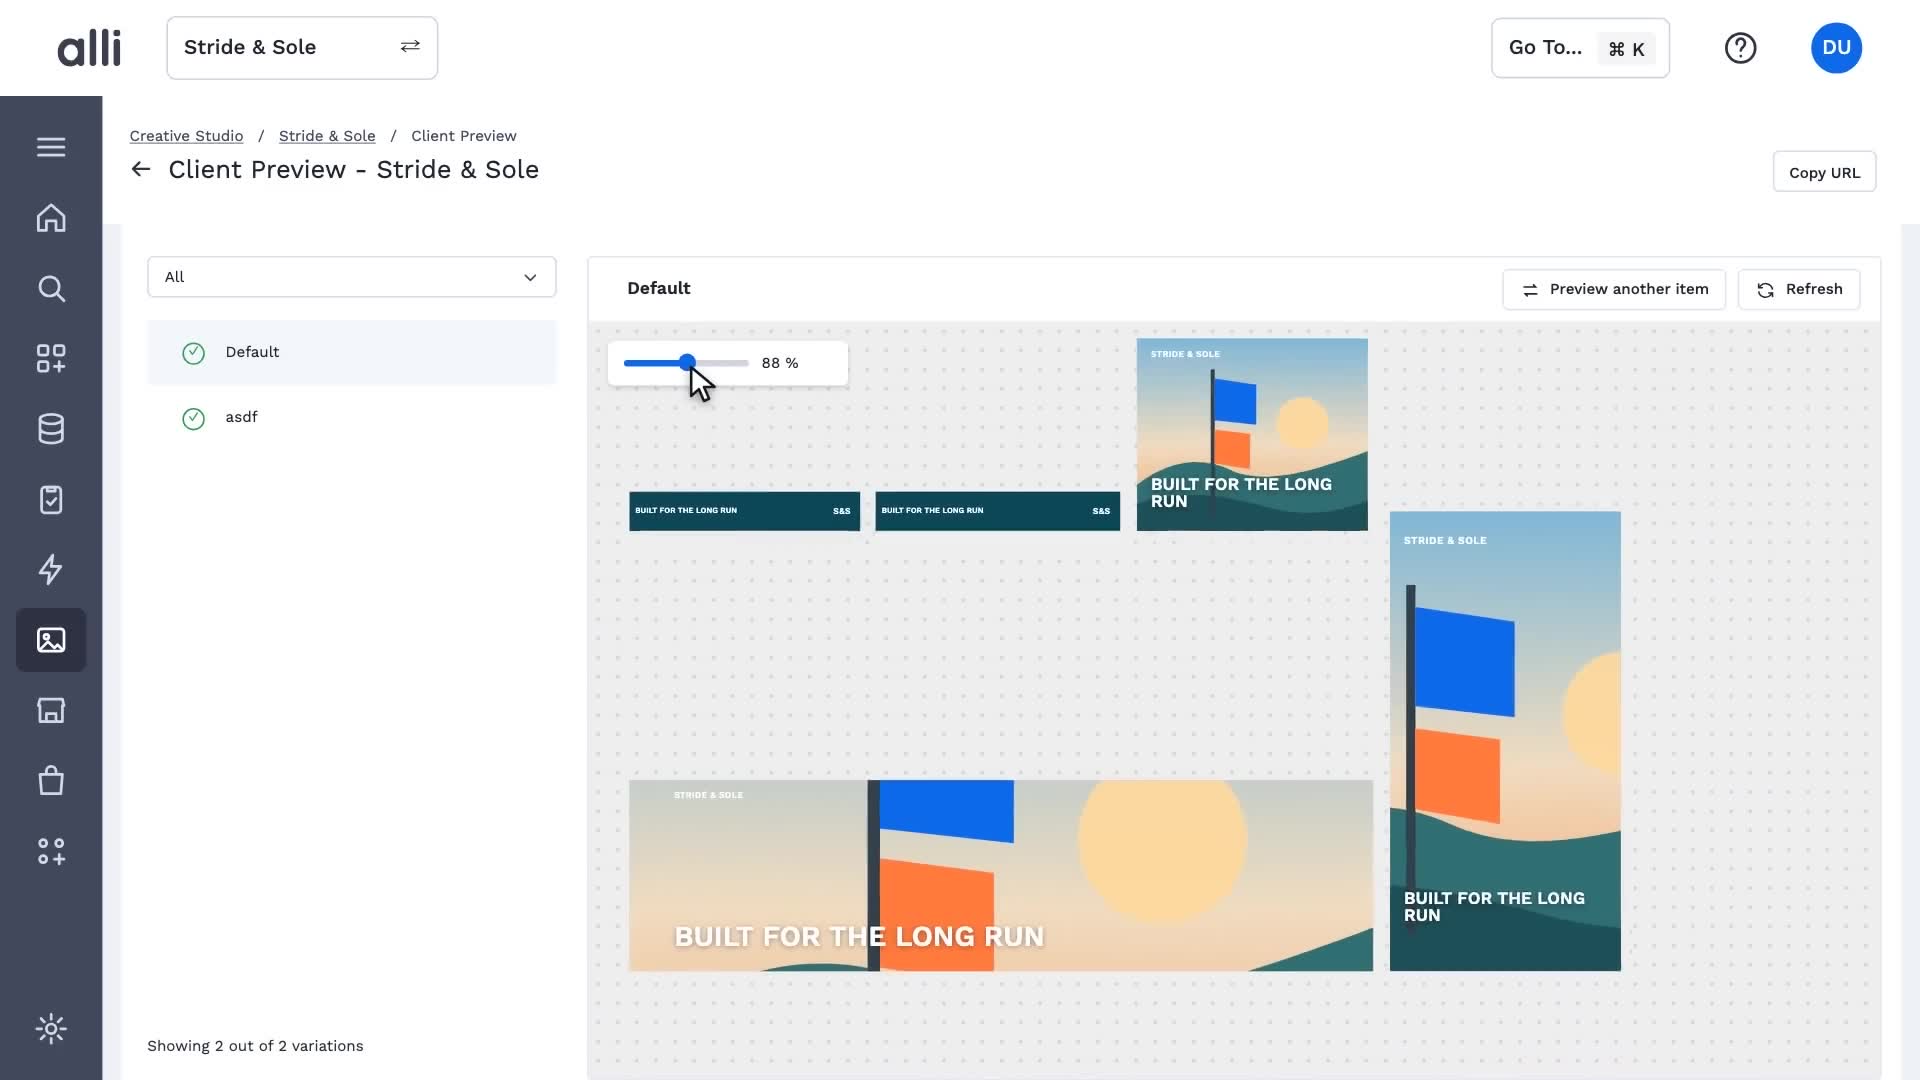Open the Go To command search

[1580, 48]
